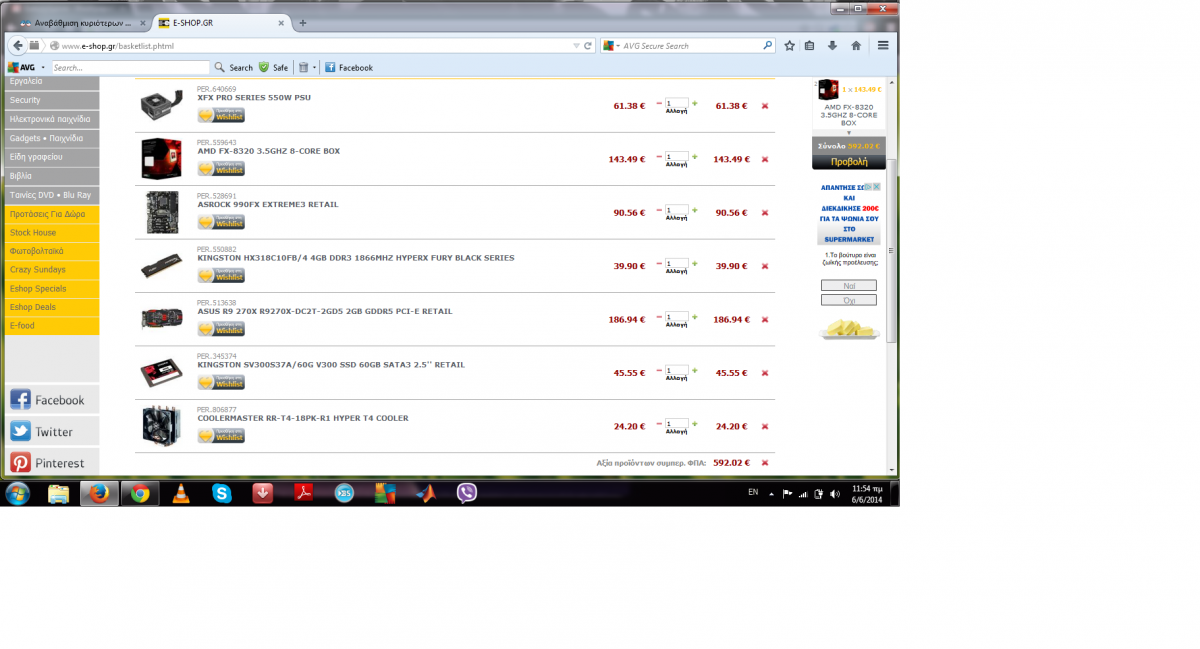Delete the KINGSTON V300 SSD item

point(765,373)
